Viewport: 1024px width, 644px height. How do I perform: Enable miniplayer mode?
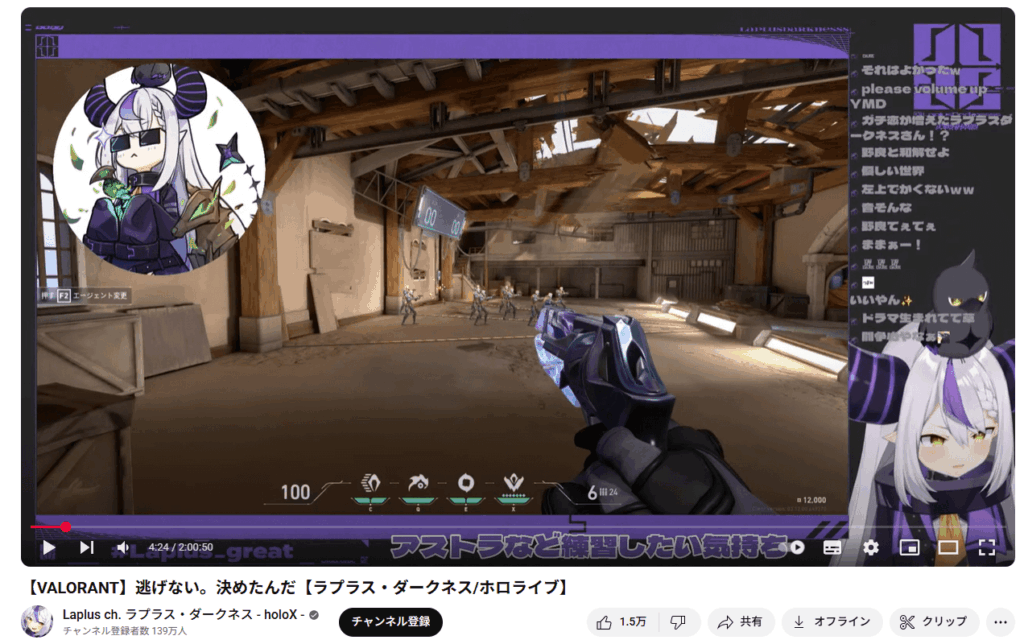click(909, 547)
